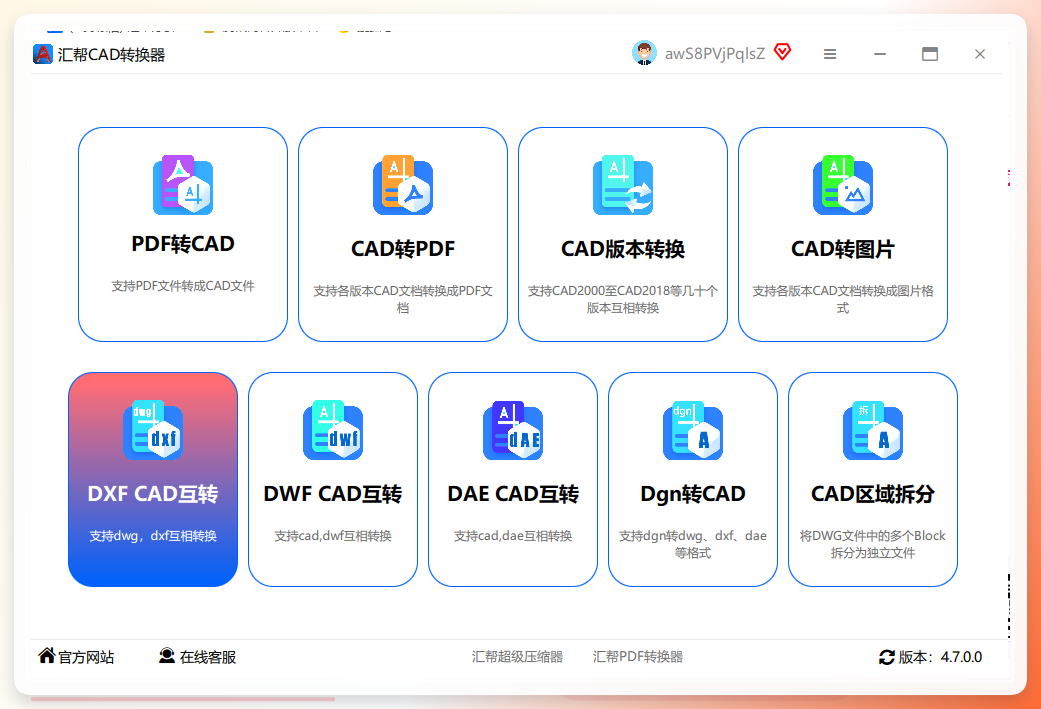Select the Dgn转CAD title
Image resolution: width=1041 pixels, height=709 pixels.
(692, 494)
